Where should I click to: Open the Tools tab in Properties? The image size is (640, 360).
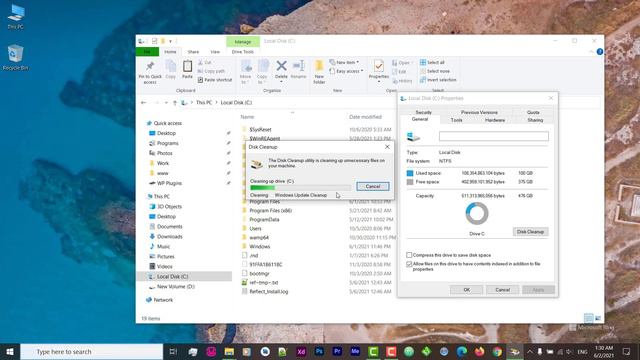tap(456, 120)
